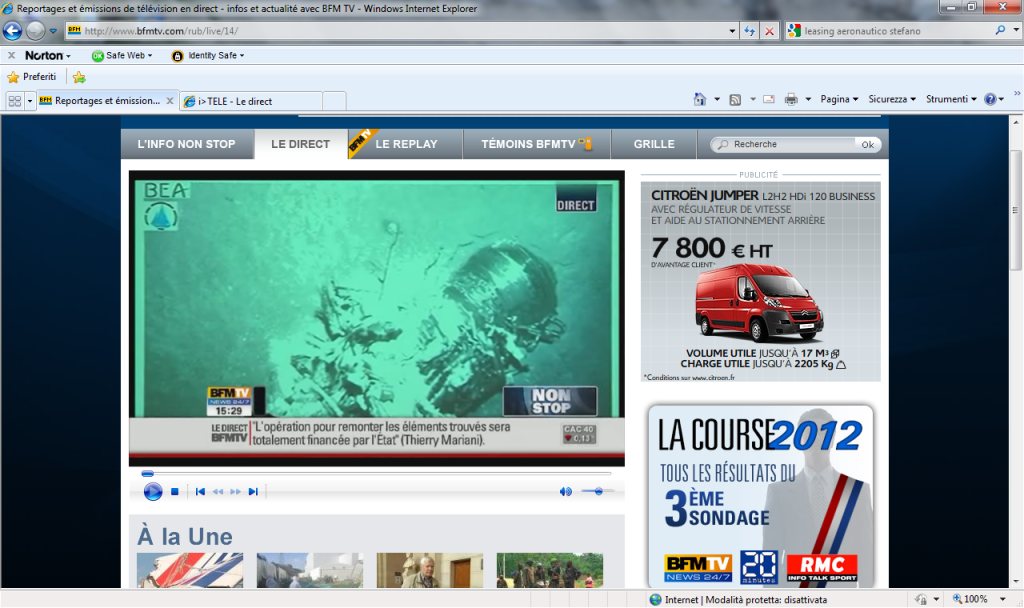Expand the Print options dropdown arrow
Screen dimensions: 1024x608
pos(808,99)
